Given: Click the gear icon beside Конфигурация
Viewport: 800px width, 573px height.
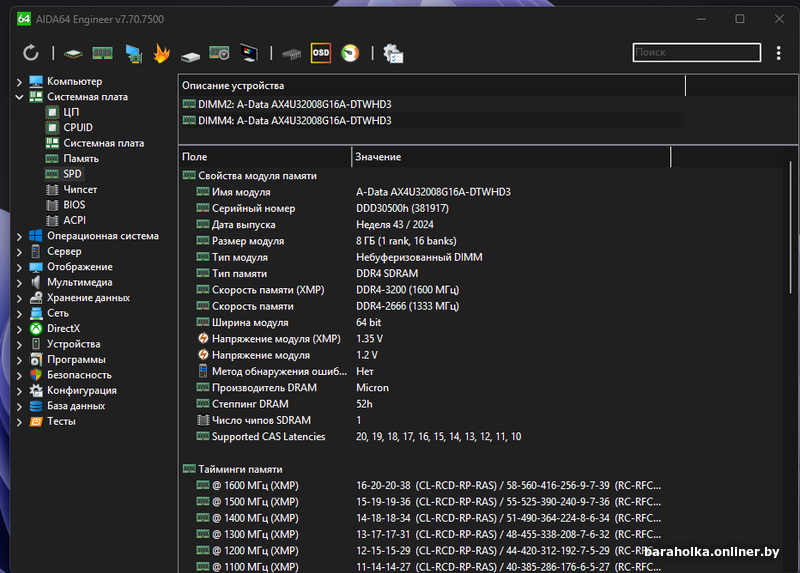Looking at the screenshot, I should pyautogui.click(x=36, y=390).
